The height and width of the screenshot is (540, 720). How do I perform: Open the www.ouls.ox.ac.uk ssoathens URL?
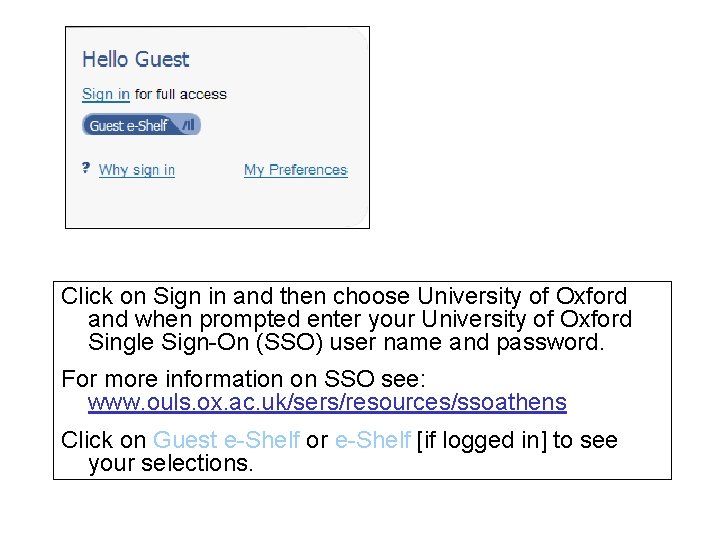coord(327,403)
